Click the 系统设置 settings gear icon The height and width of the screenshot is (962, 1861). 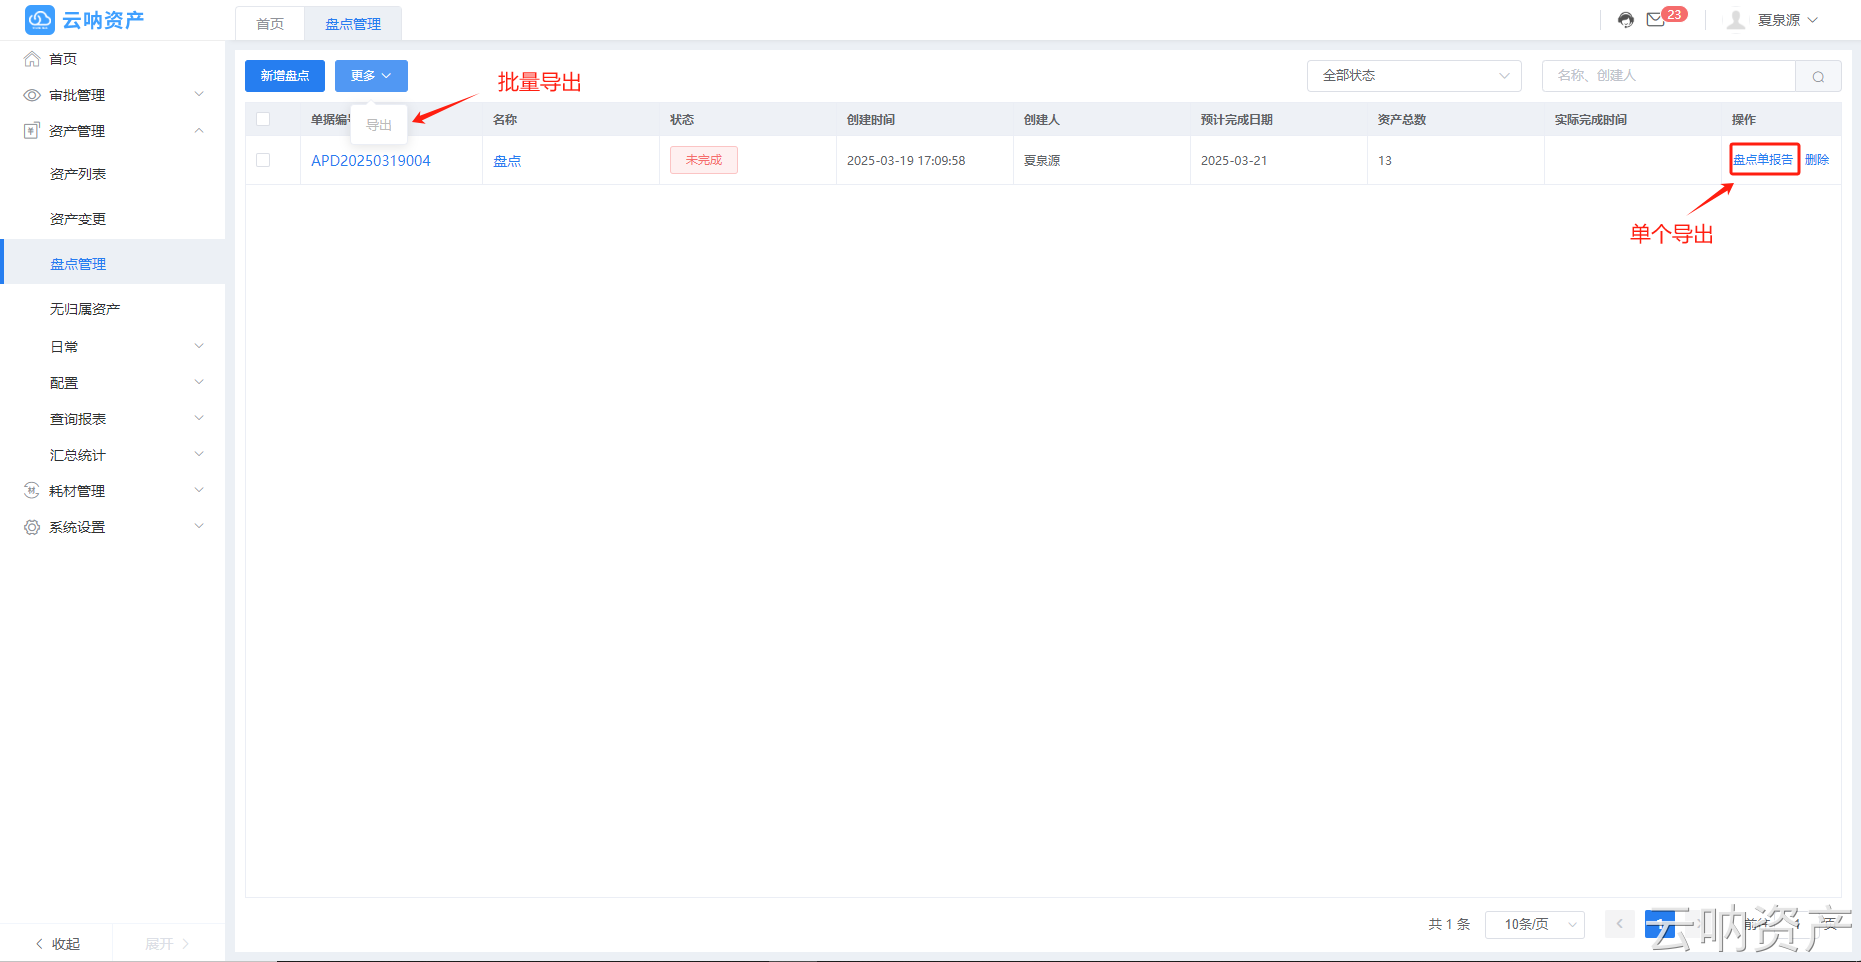pyautogui.click(x=31, y=526)
